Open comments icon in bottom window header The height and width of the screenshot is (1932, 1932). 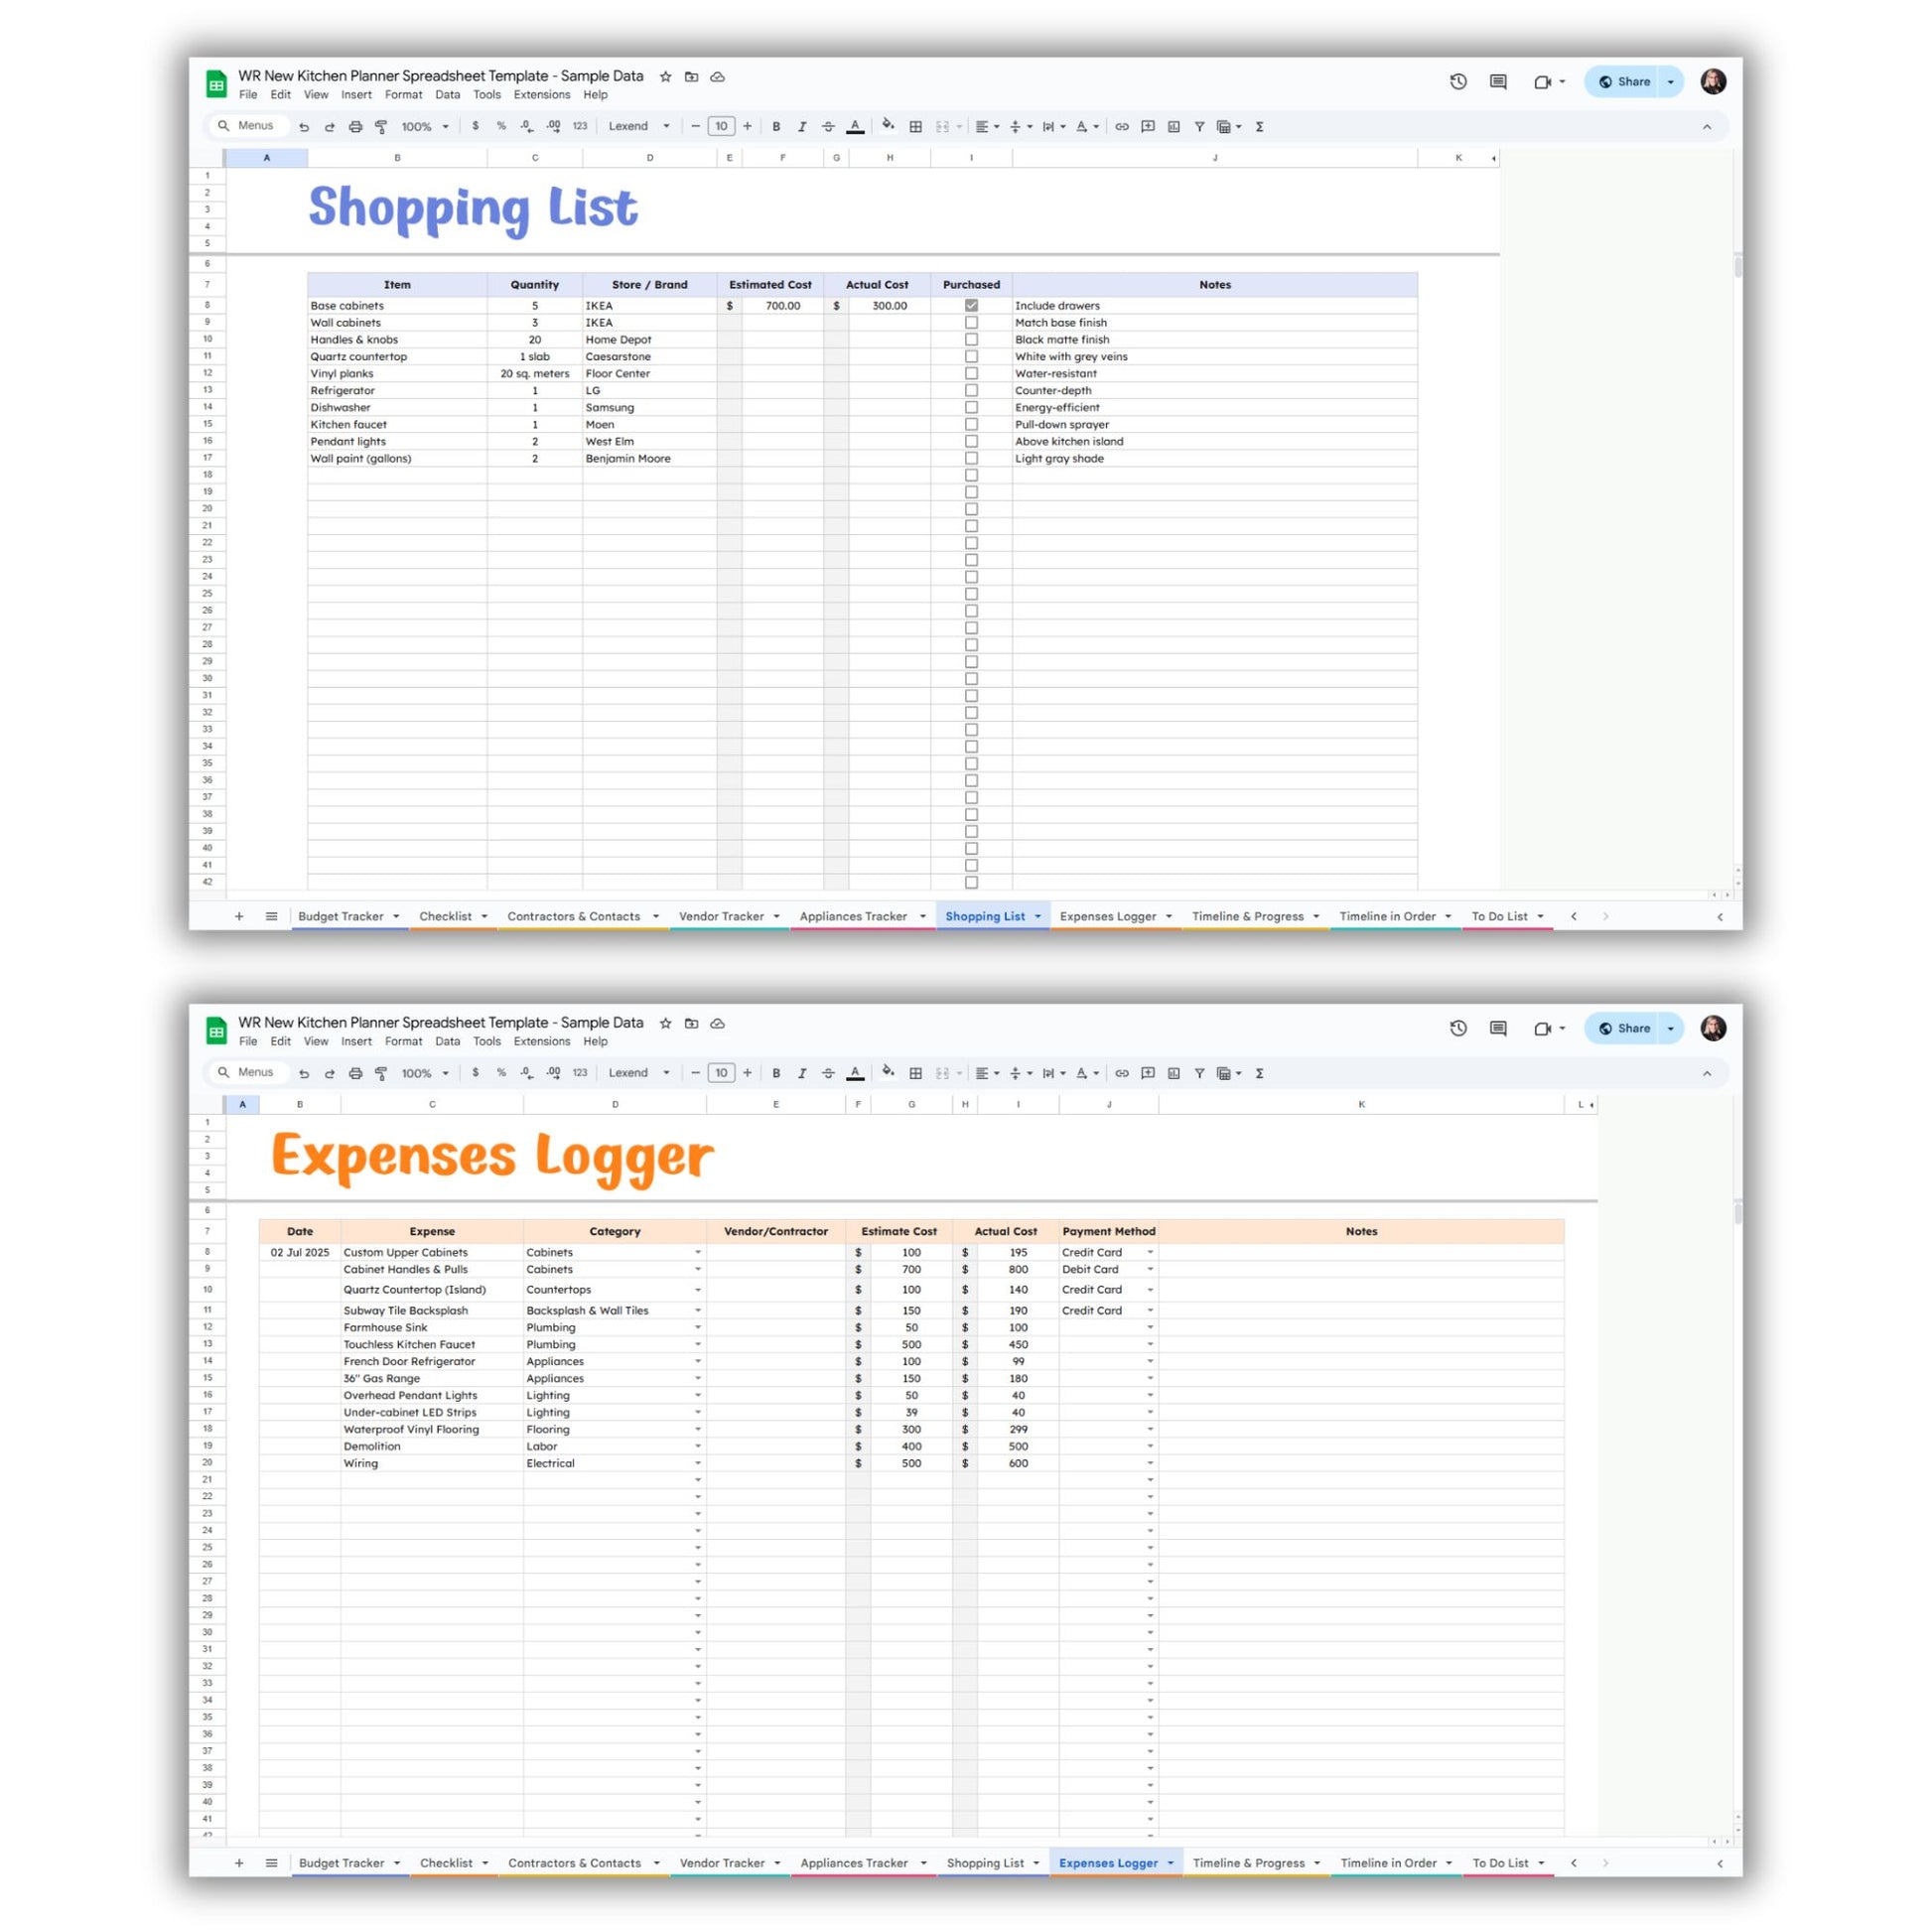pyautogui.click(x=1498, y=1028)
